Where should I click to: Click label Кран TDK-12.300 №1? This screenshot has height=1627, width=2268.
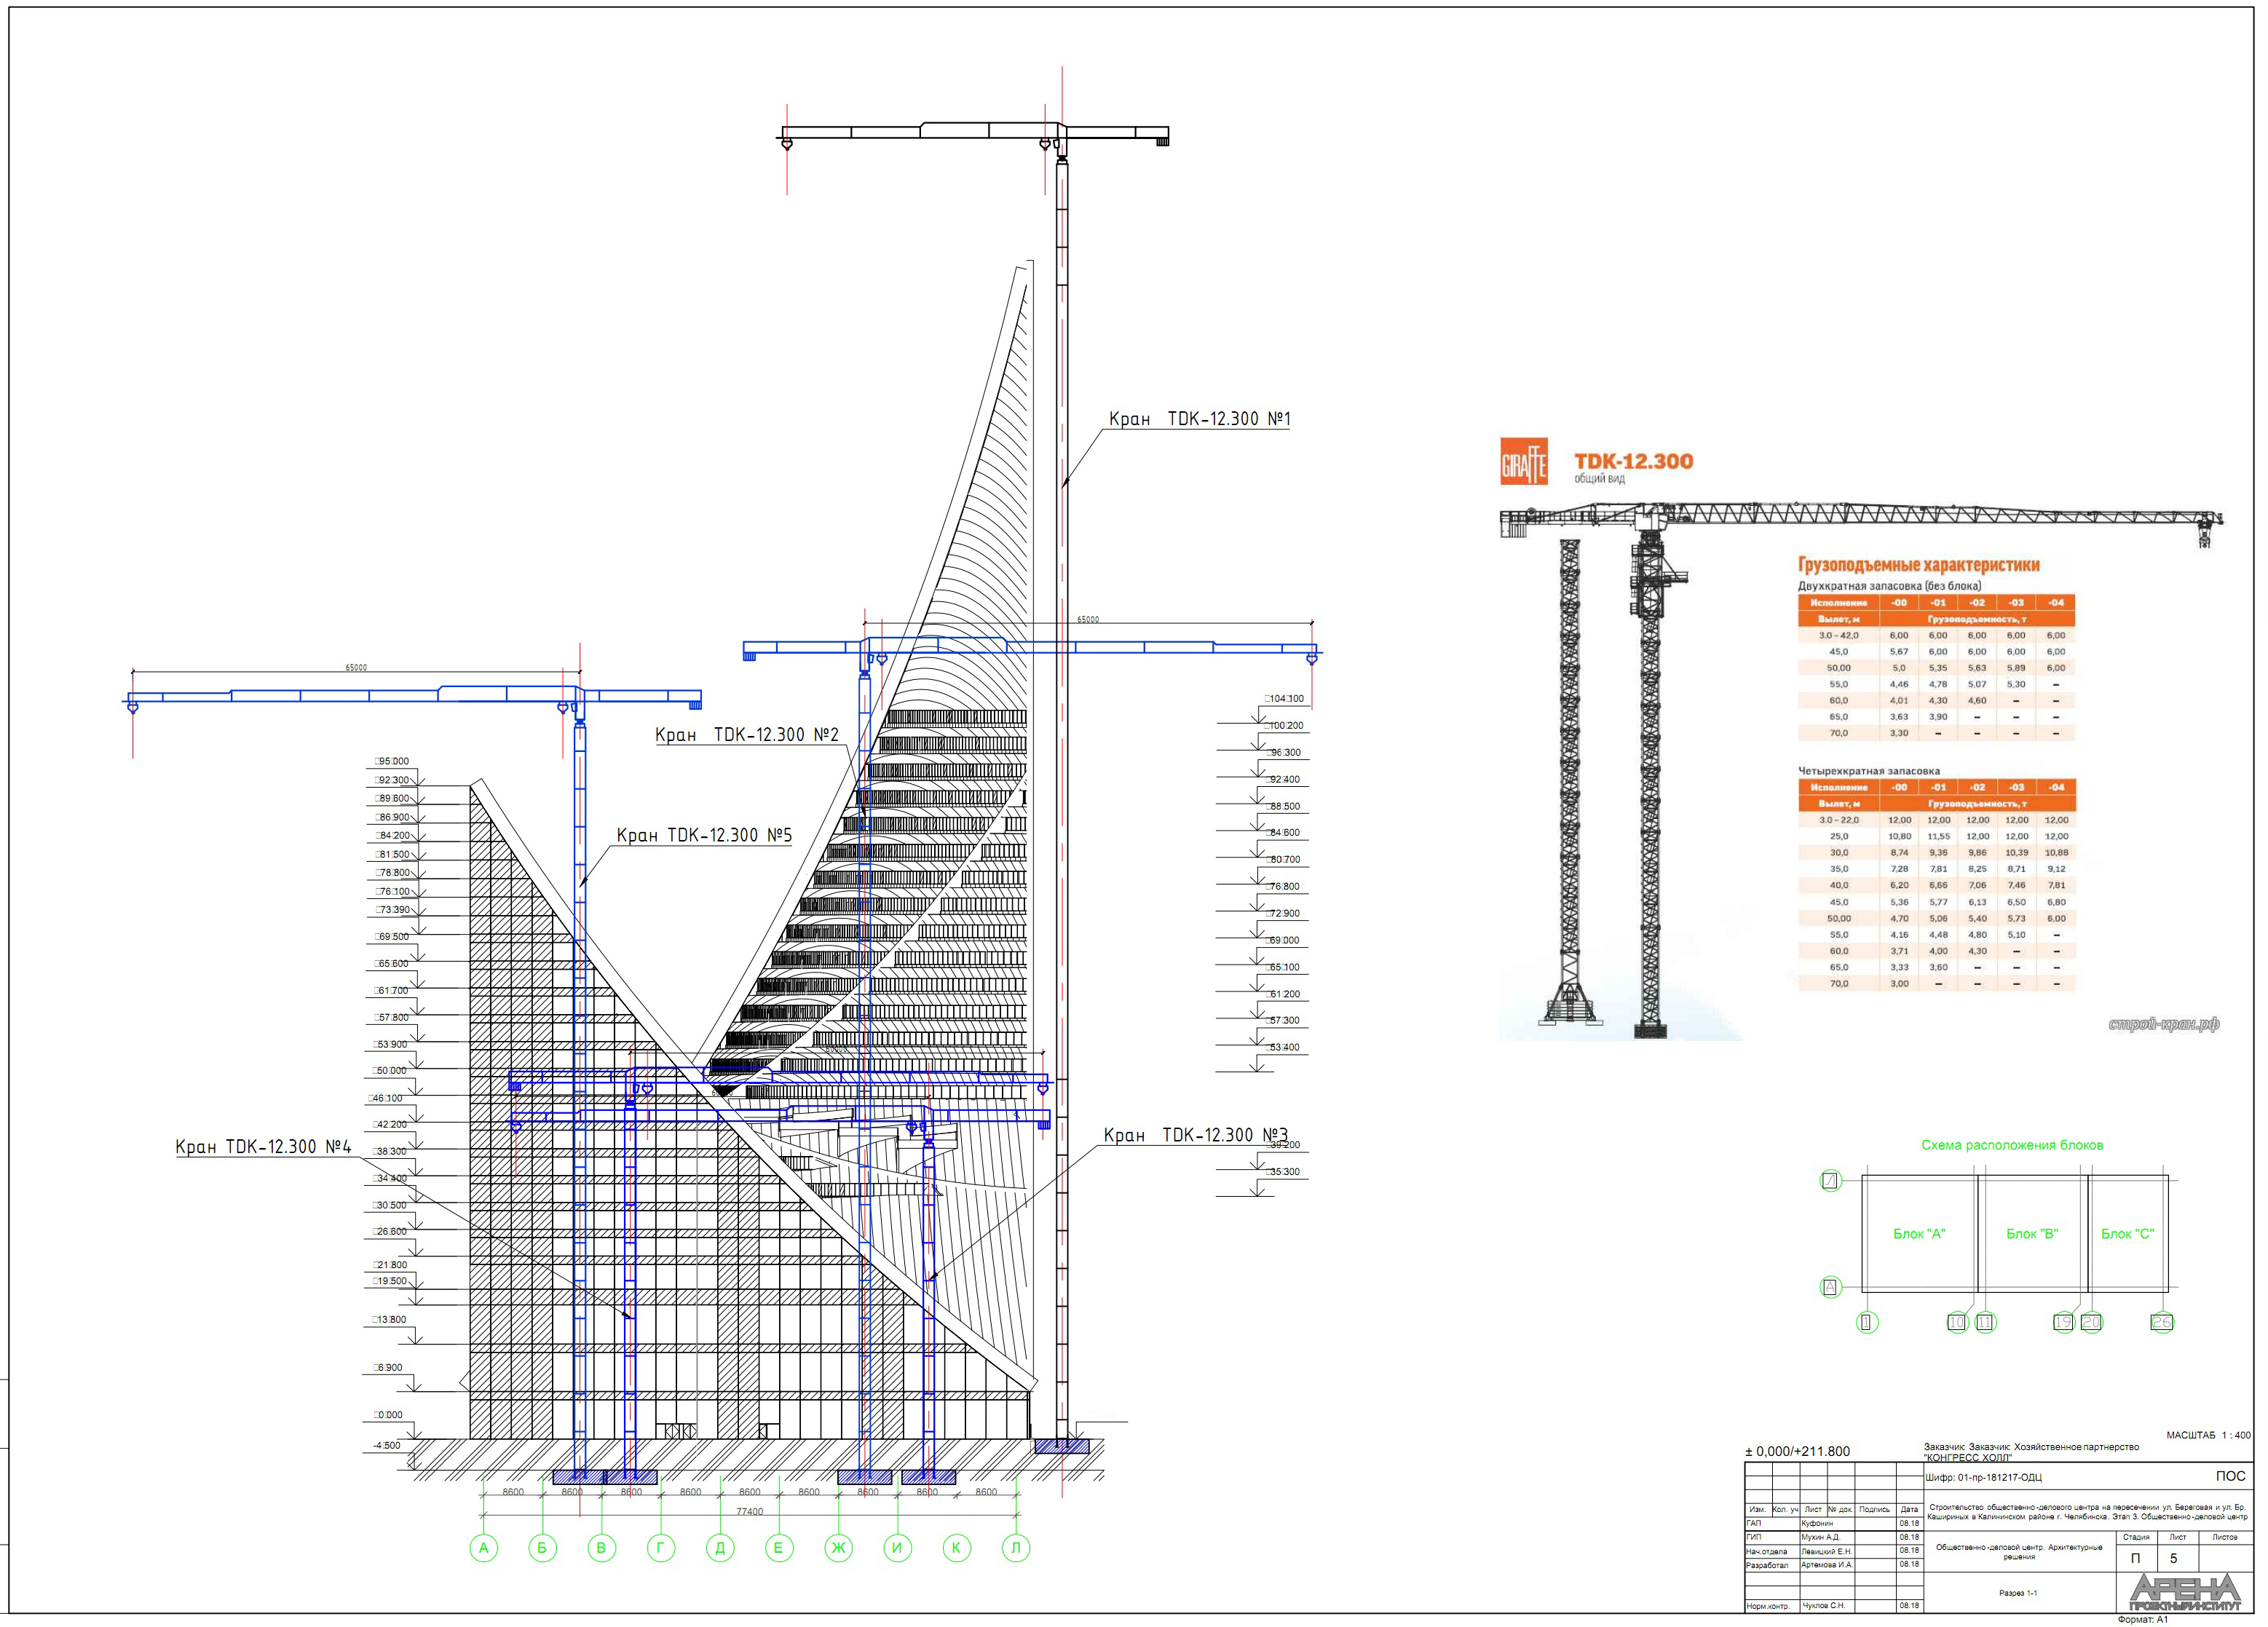pyautogui.click(x=1199, y=419)
